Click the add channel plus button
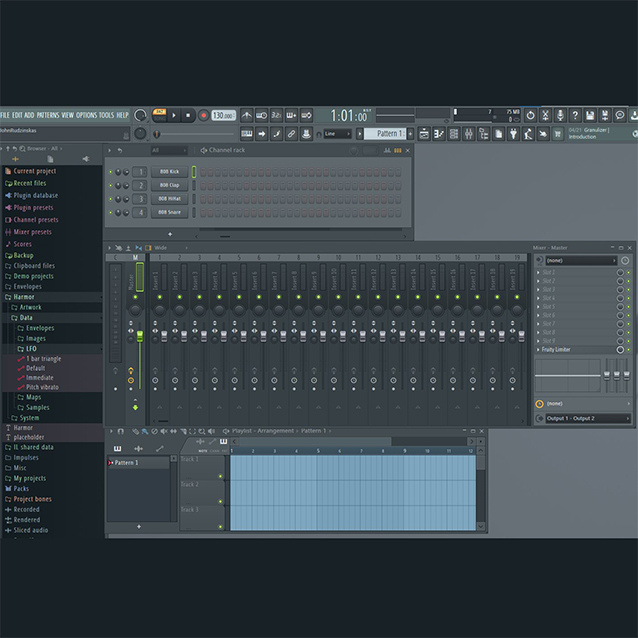The height and width of the screenshot is (638, 638). click(170, 234)
